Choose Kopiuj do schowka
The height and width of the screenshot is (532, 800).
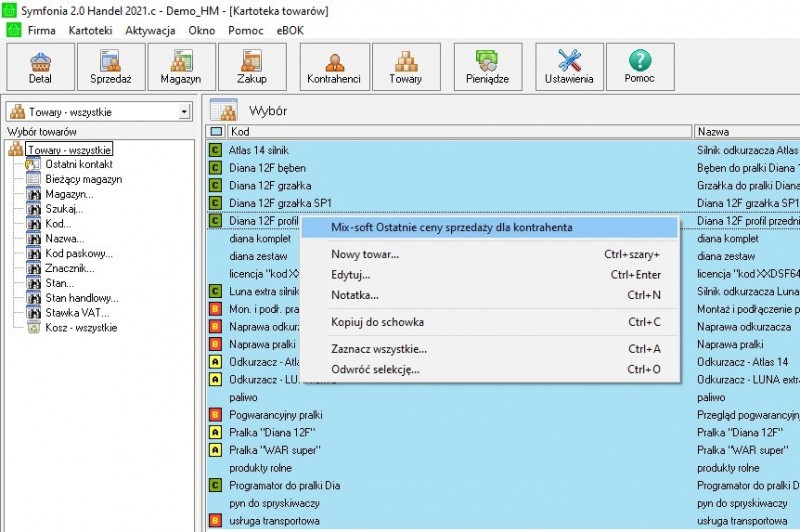pos(490,322)
